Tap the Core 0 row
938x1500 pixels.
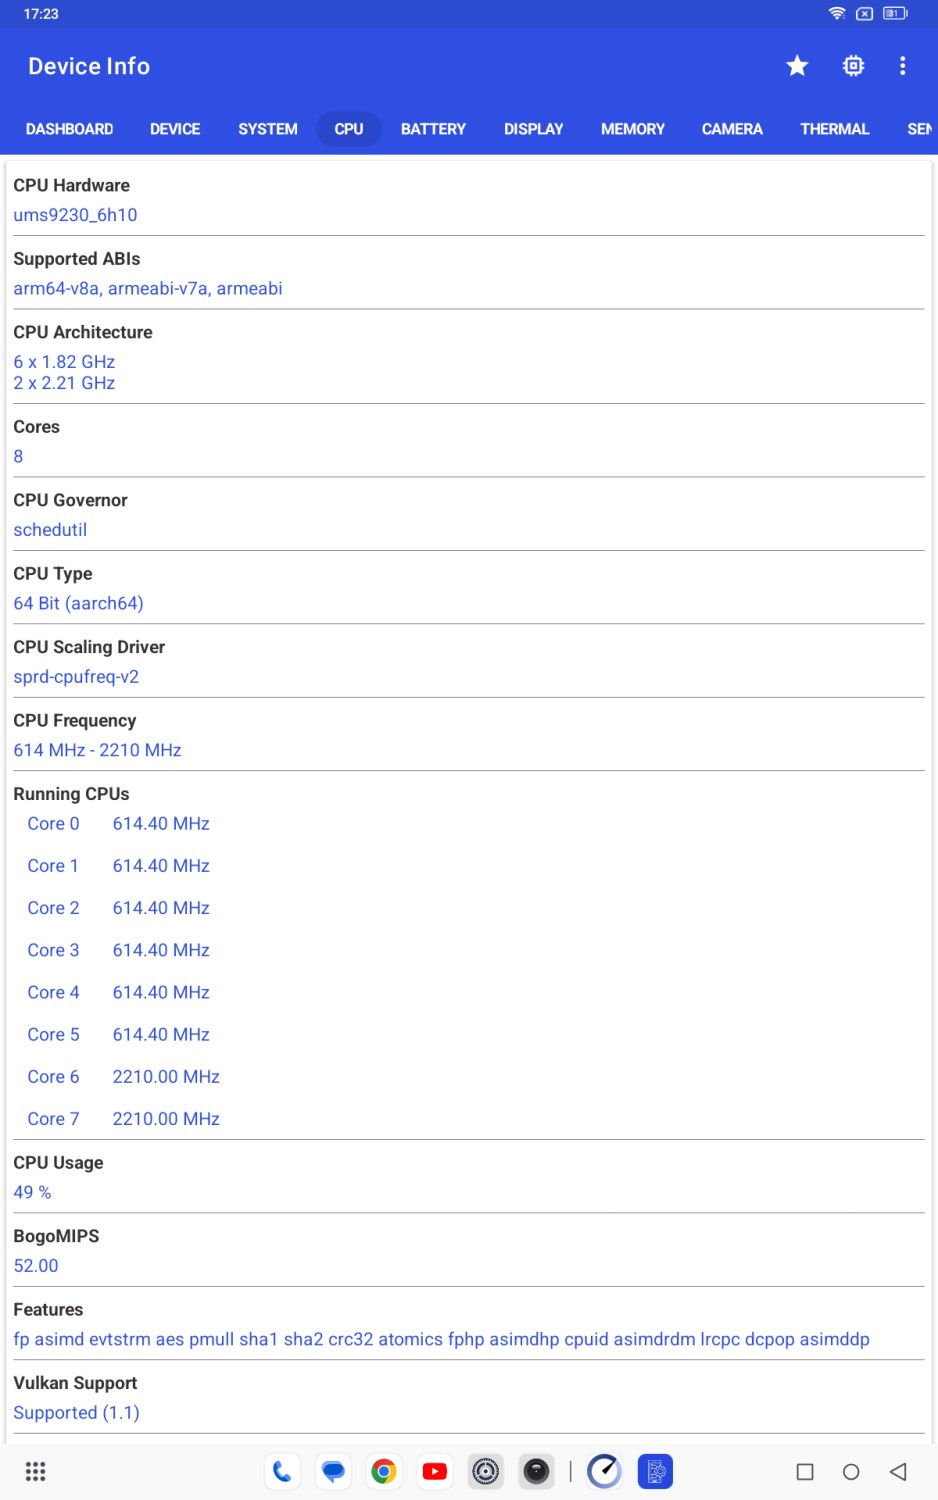pos(118,824)
